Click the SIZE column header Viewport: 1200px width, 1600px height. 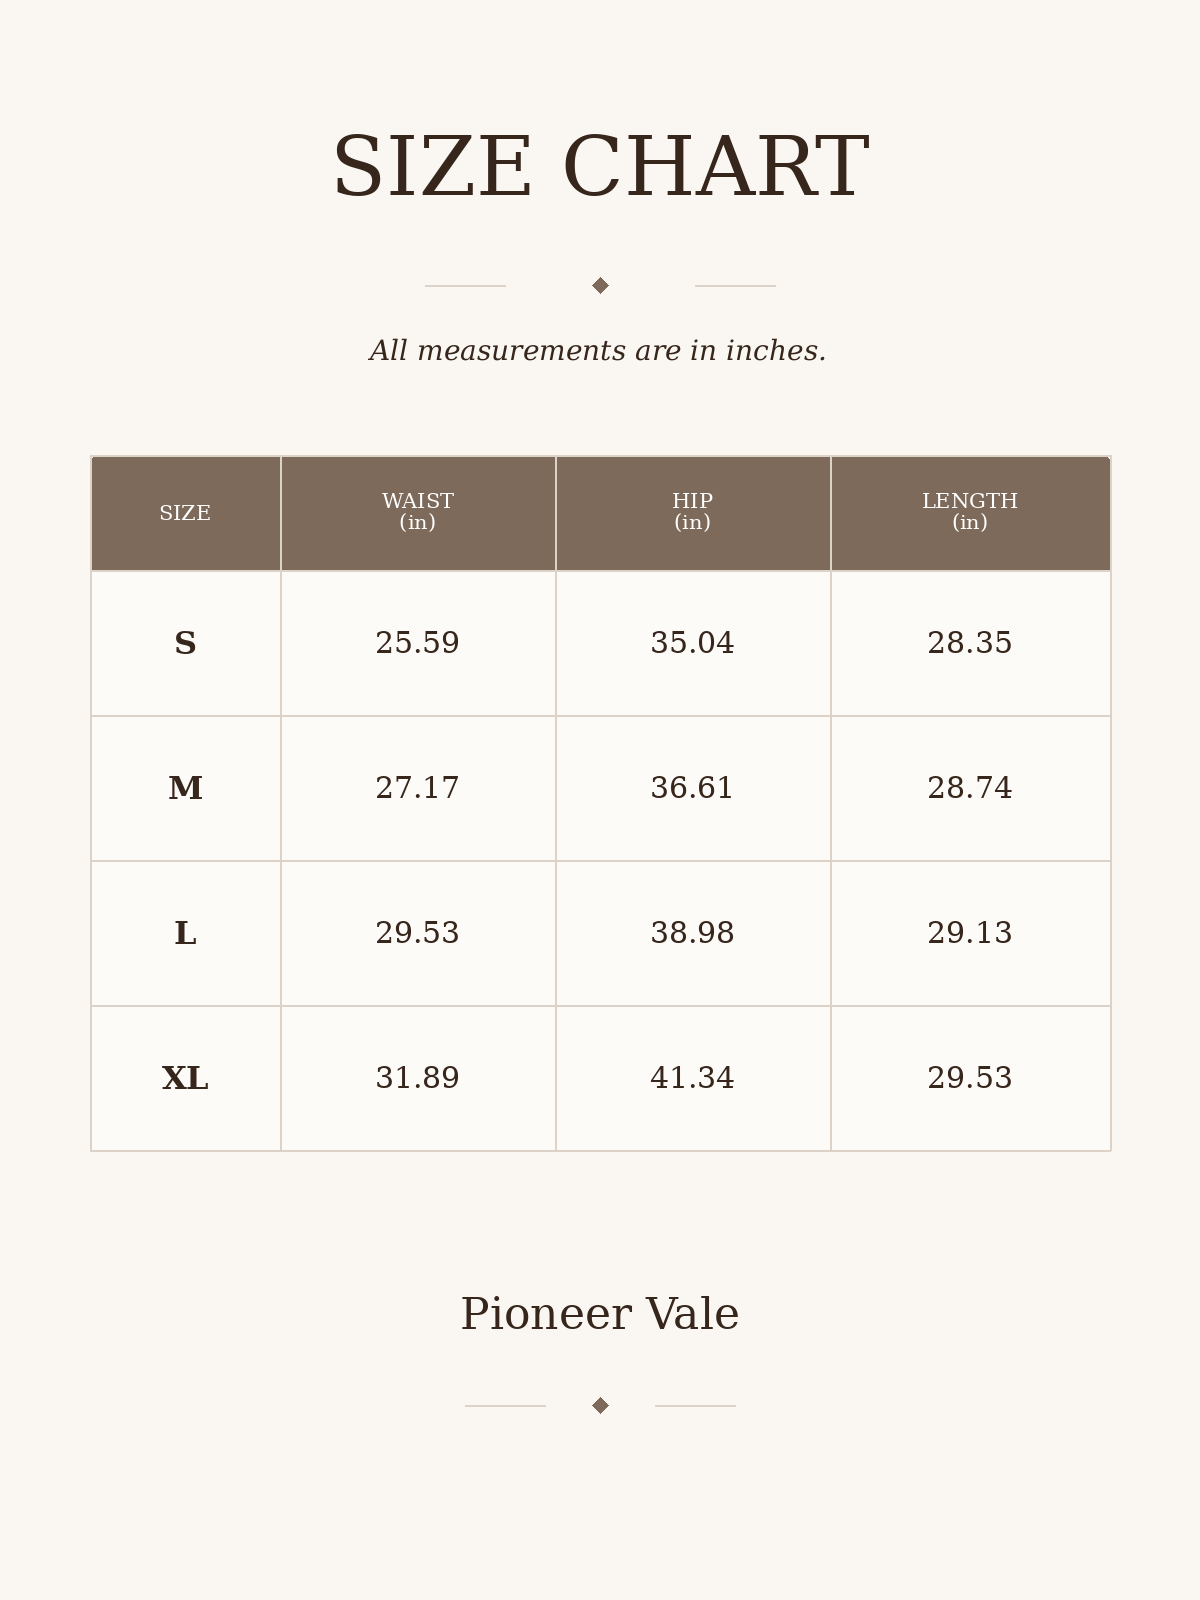(186, 514)
